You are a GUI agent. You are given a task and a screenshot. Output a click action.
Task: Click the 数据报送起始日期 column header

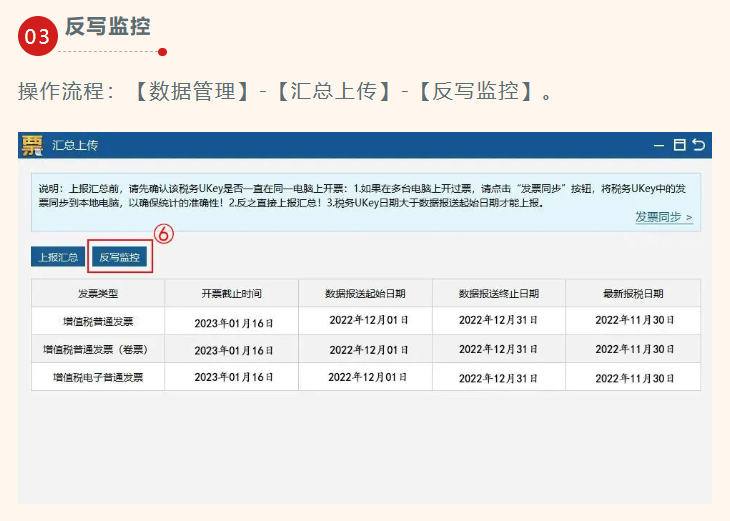point(365,293)
